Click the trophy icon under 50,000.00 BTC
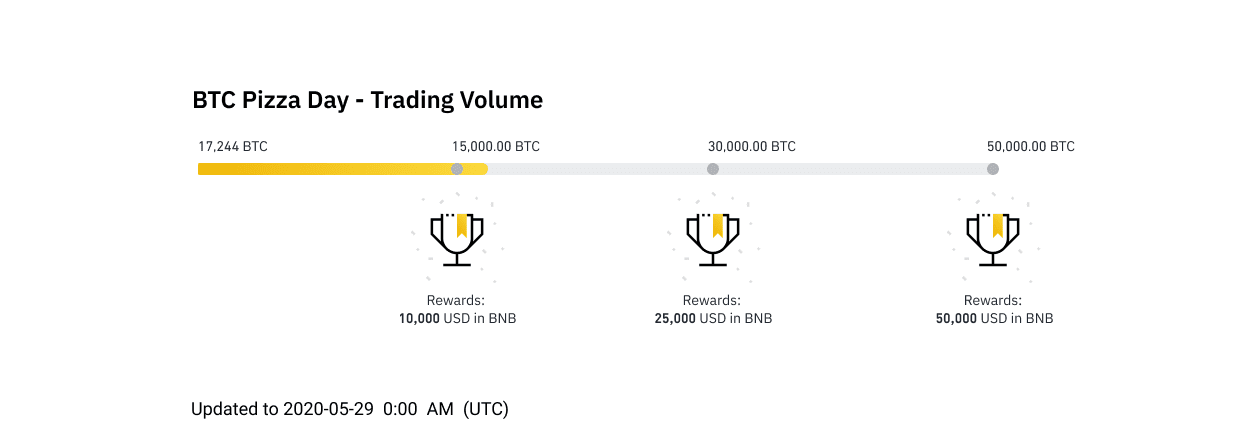1257x431 pixels. click(x=993, y=239)
